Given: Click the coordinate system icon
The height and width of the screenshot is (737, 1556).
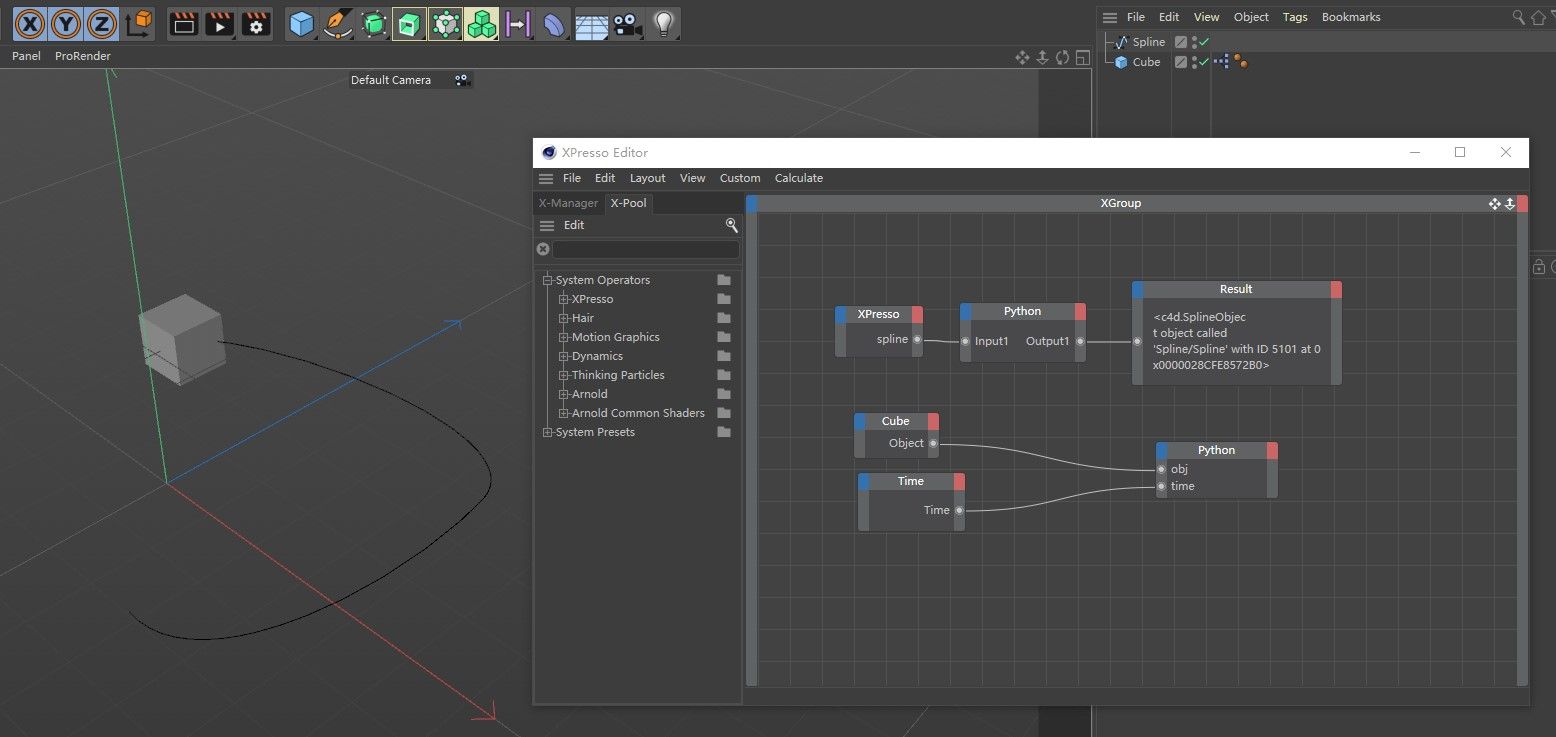Looking at the screenshot, I should [139, 22].
